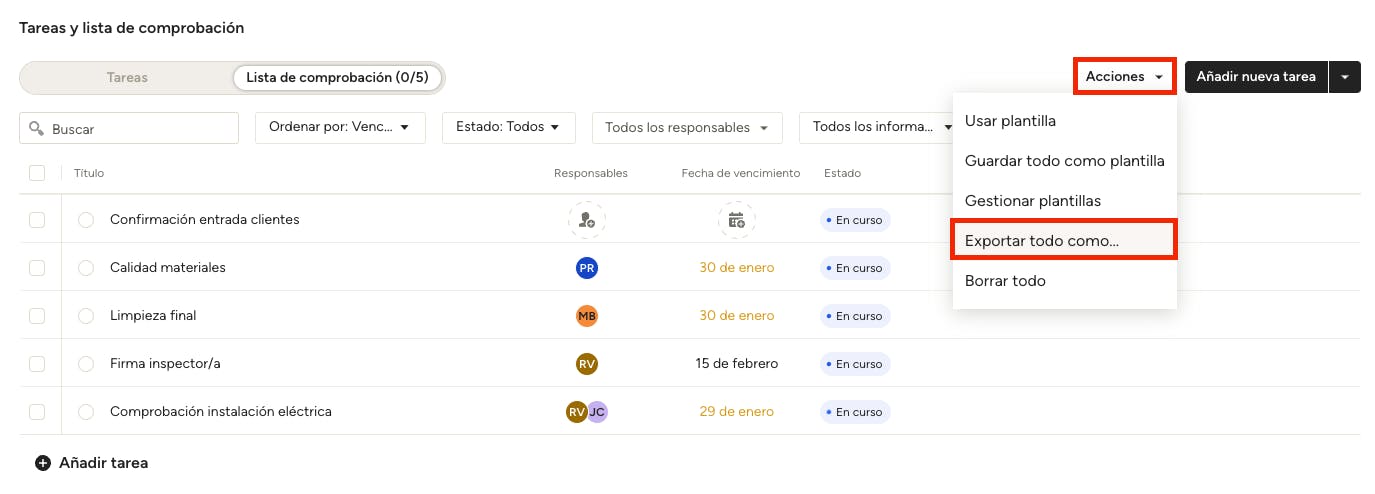Click the assign-responsible icon for Confirmación entrada clientes
The width and height of the screenshot is (1375, 494).
pos(587,220)
